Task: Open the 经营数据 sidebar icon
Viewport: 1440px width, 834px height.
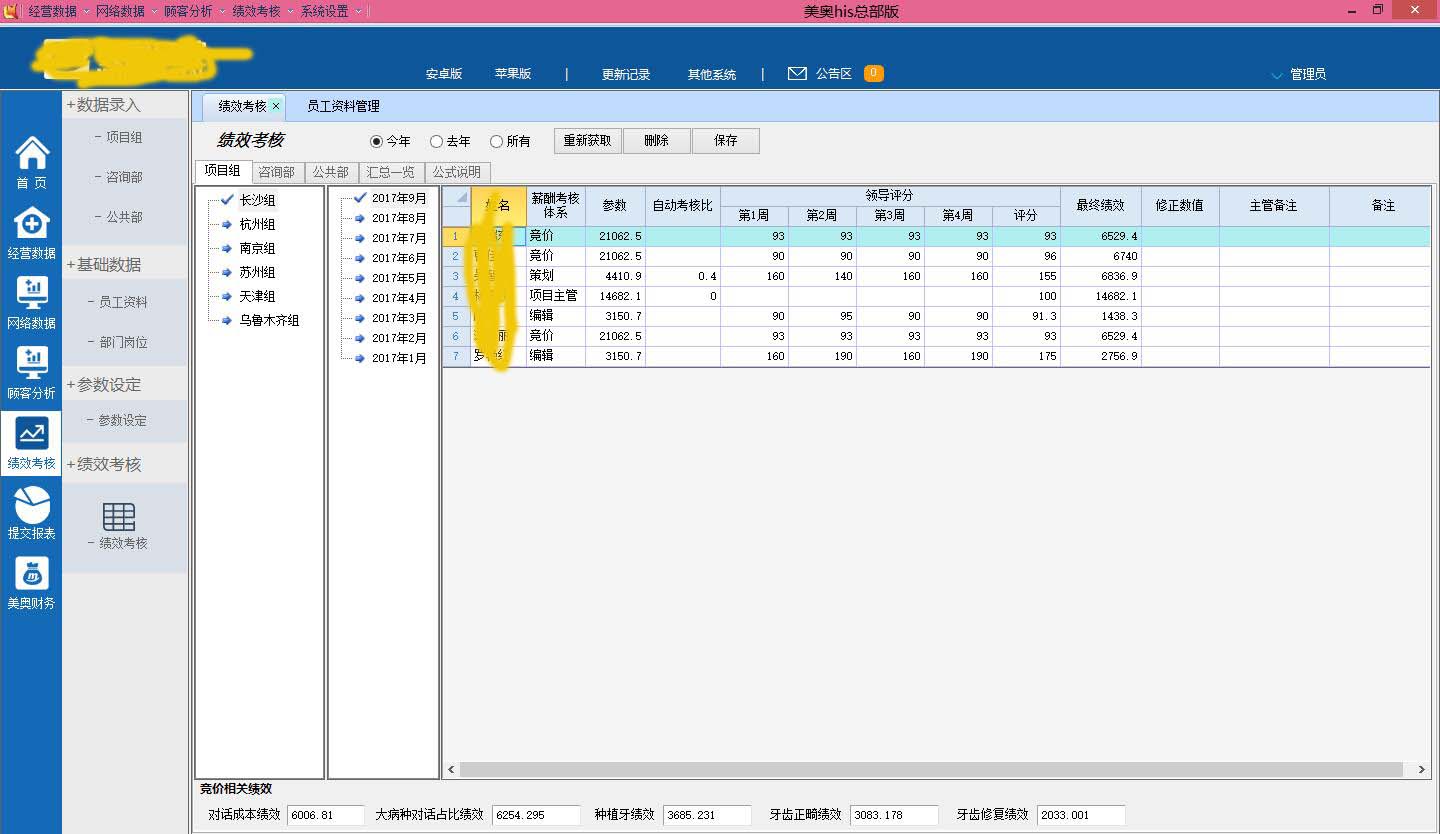Action: tap(32, 224)
